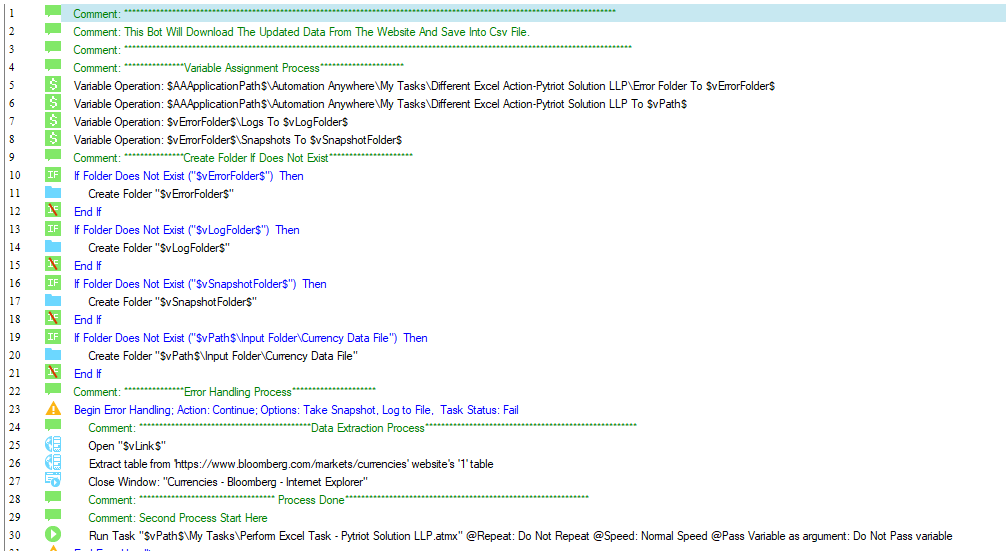Select 'Create Folder If Does Not Exist' comment
The width and height of the screenshot is (1006, 551).
pos(243,158)
